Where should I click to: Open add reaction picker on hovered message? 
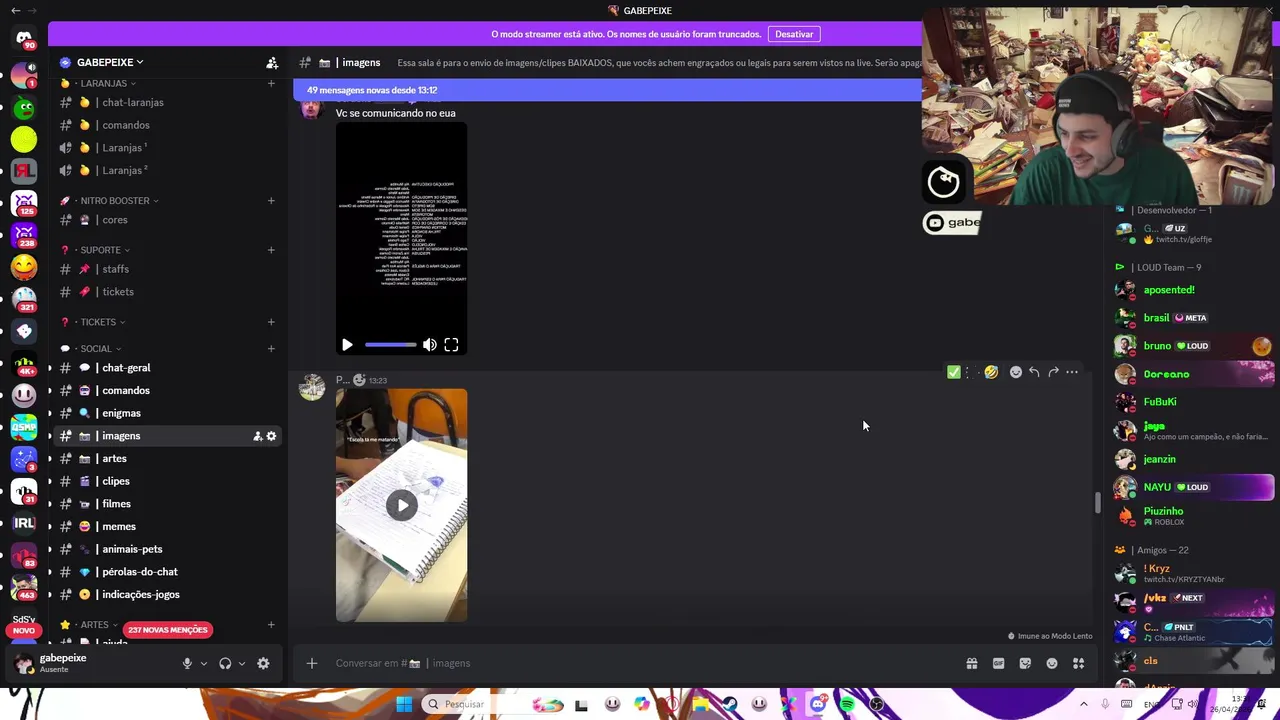pyautogui.click(x=1016, y=372)
